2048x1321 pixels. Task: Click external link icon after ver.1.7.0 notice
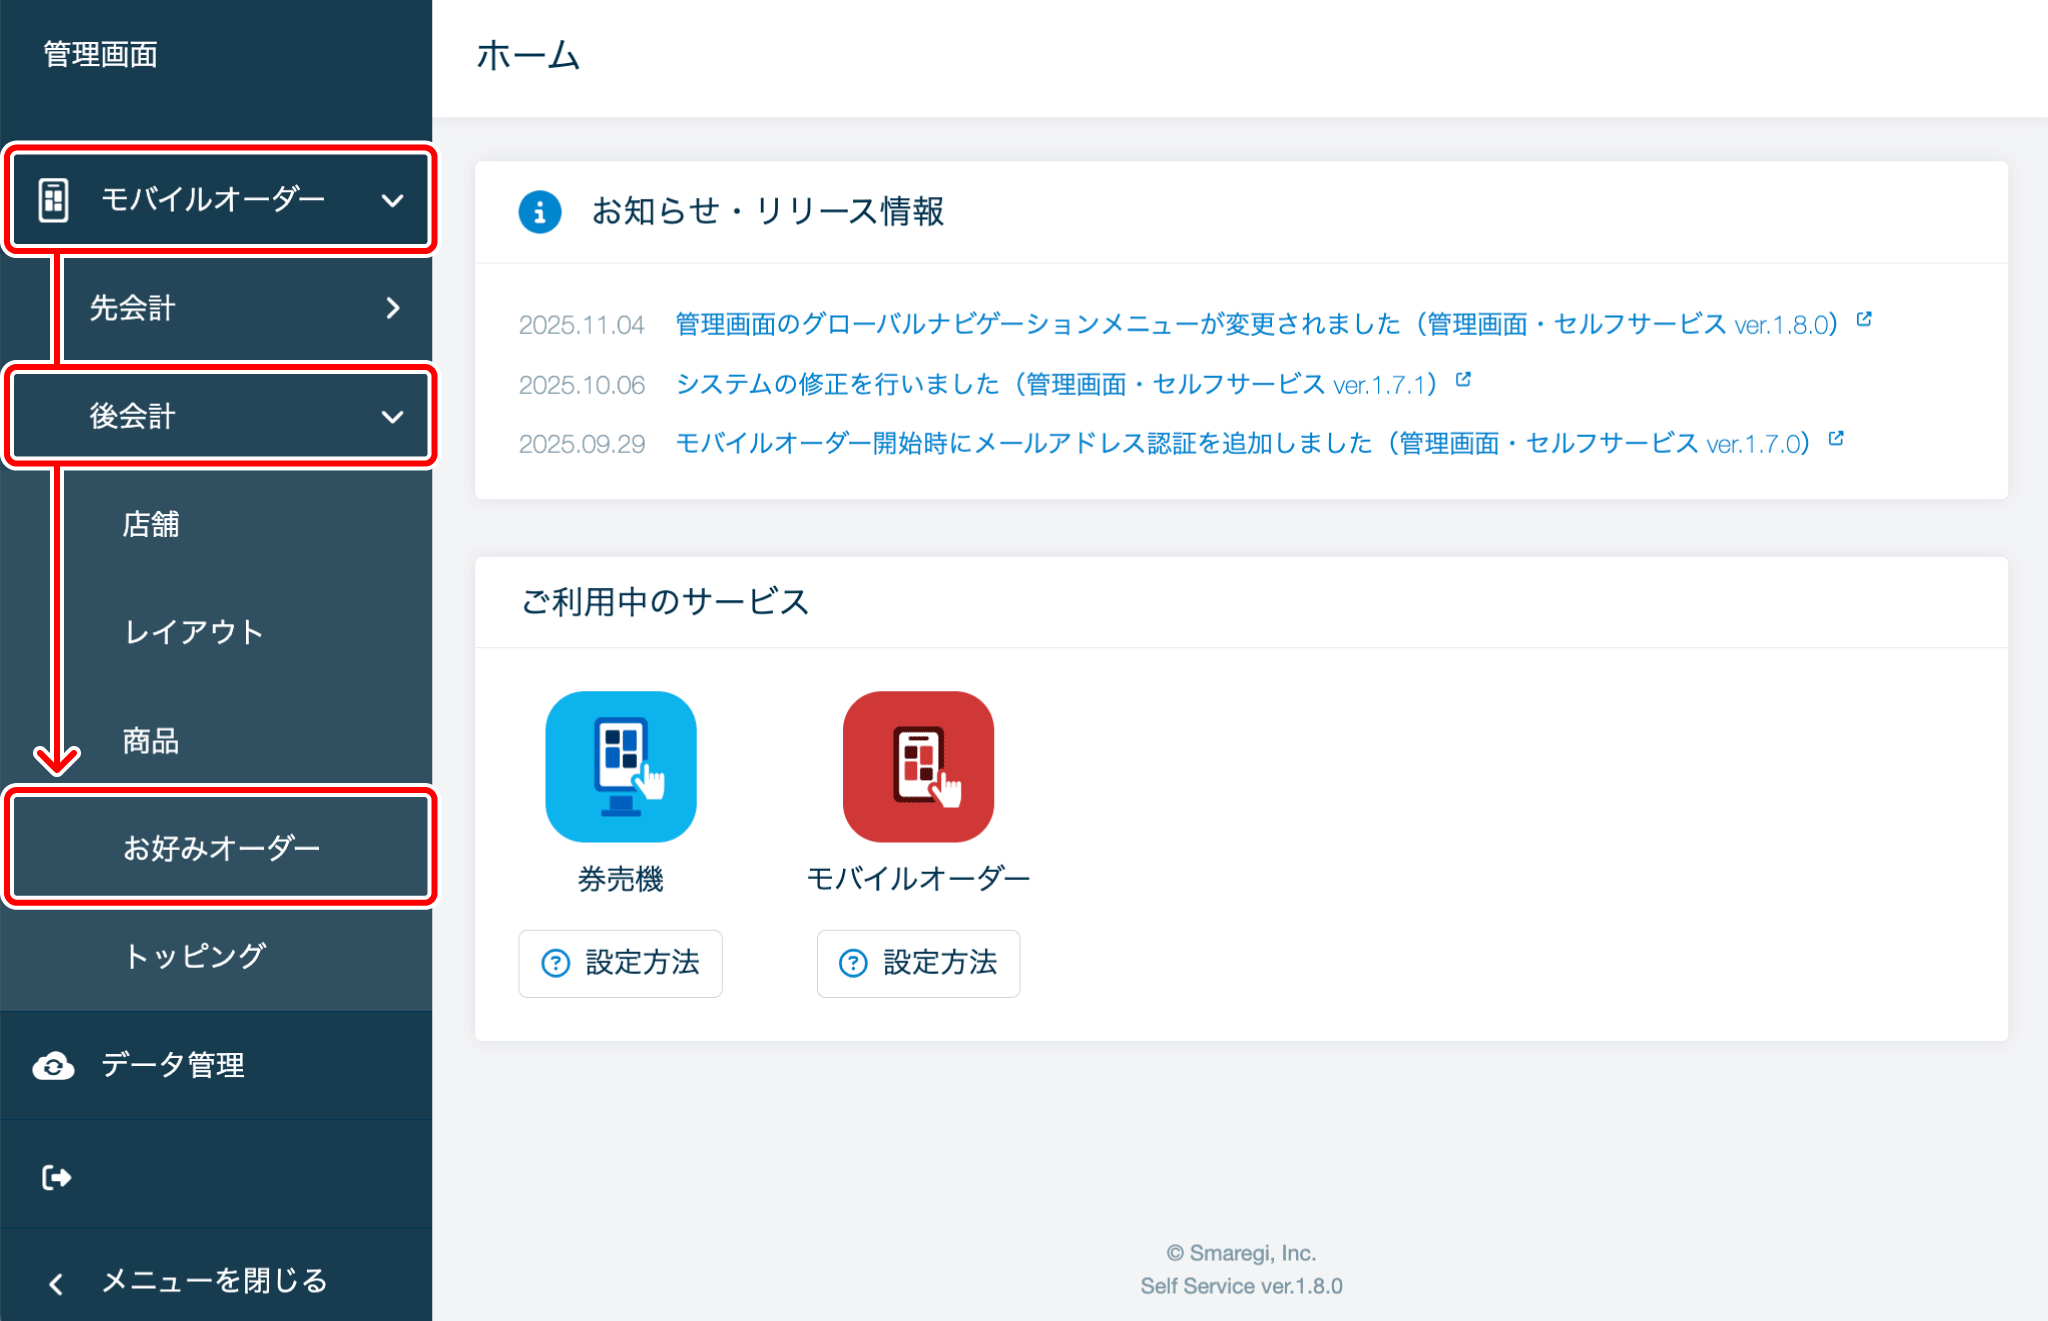click(x=1836, y=438)
